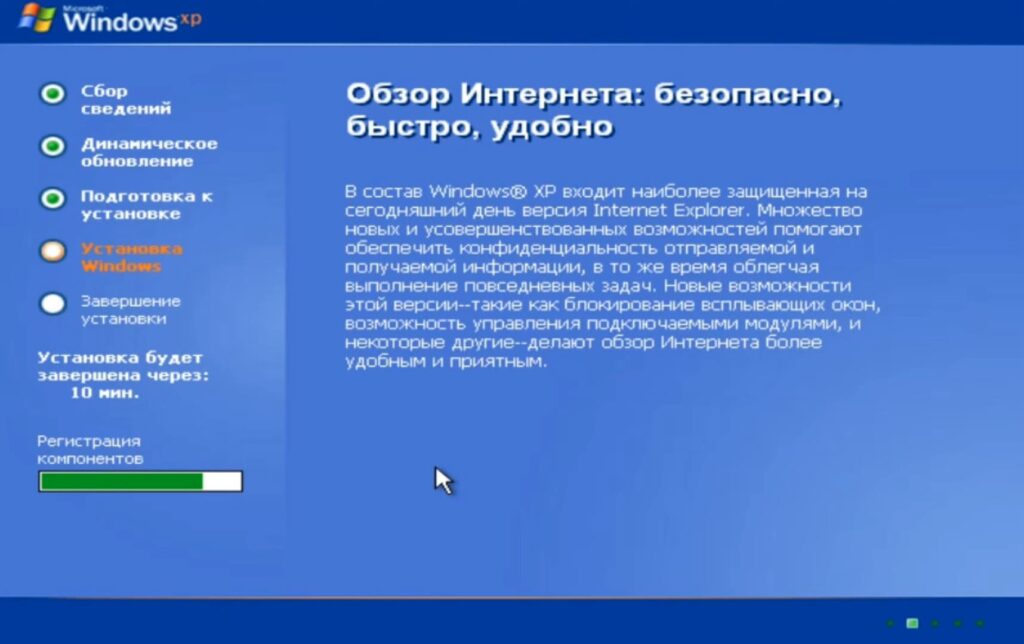
Task: Click the Подготовка к установке step label
Action: click(x=146, y=205)
